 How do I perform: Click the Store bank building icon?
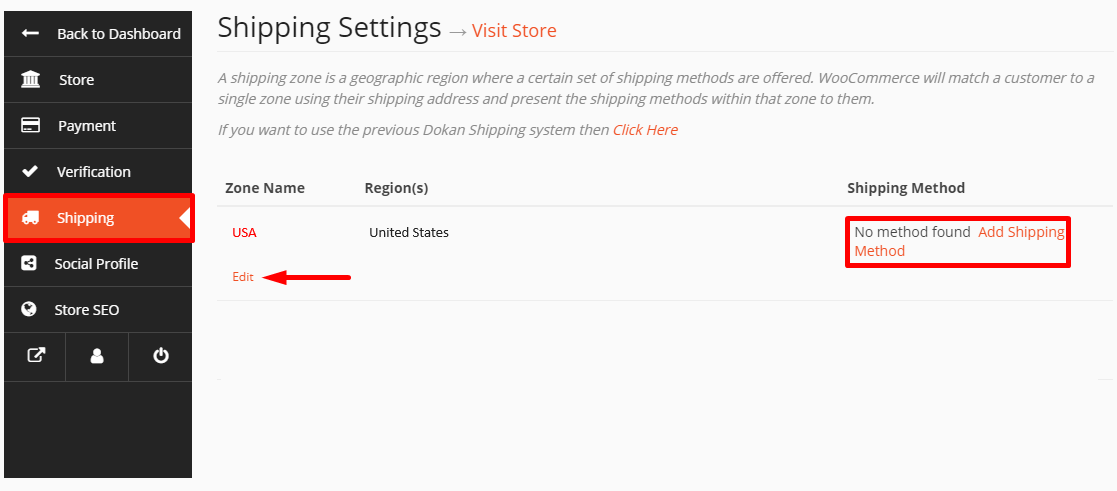click(31, 80)
